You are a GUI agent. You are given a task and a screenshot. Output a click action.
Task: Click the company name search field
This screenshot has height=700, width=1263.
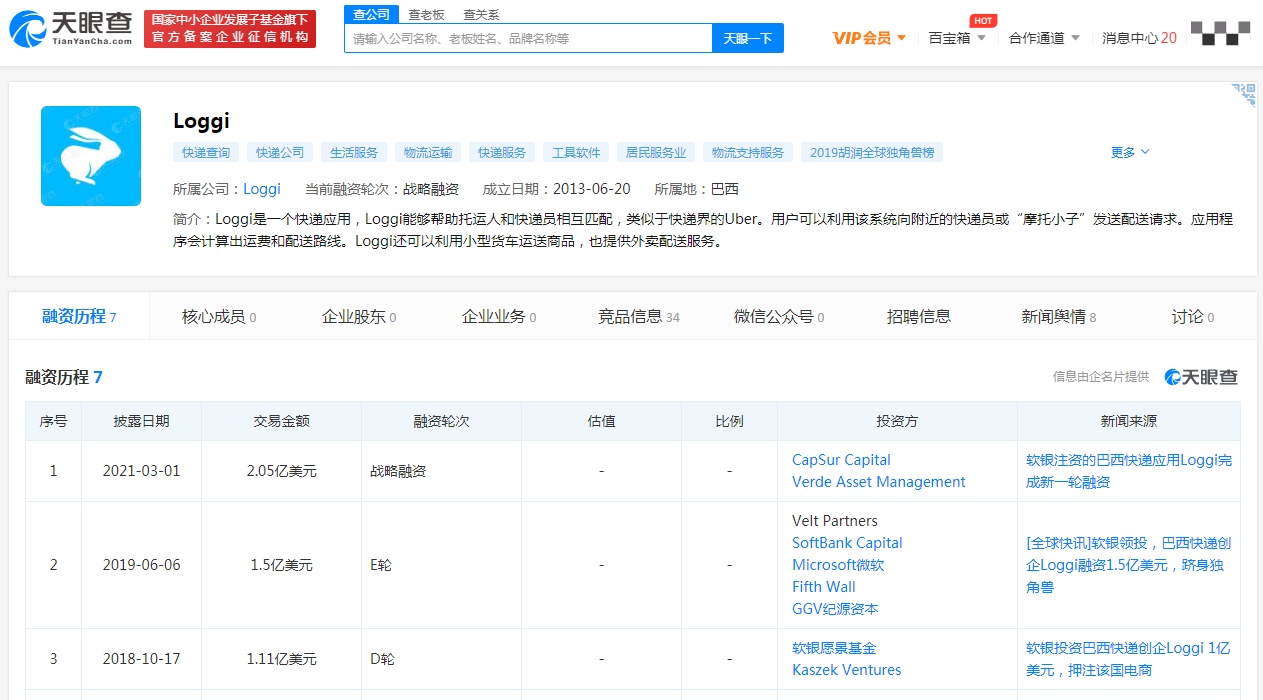tap(528, 38)
